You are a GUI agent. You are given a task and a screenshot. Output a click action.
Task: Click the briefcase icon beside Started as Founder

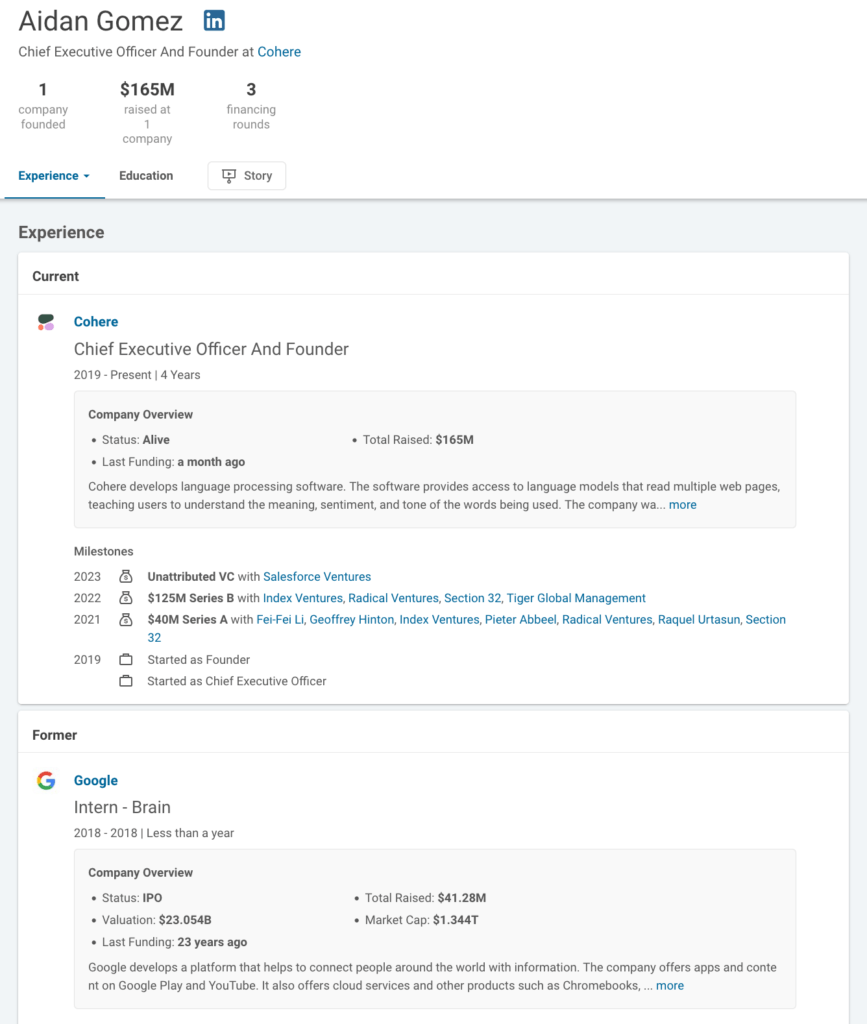point(126,660)
